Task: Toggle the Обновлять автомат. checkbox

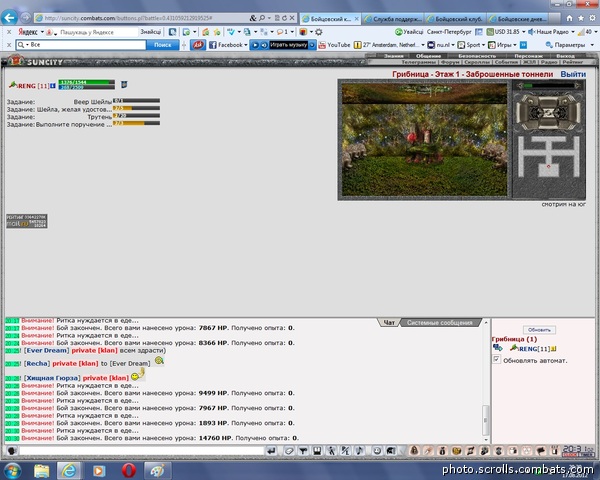Action: pyautogui.click(x=496, y=359)
